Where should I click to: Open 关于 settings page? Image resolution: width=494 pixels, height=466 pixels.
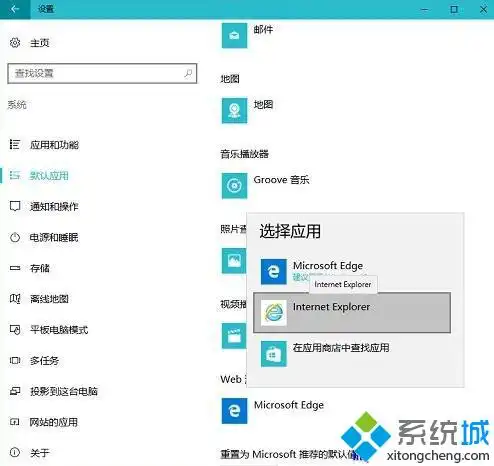[40, 453]
